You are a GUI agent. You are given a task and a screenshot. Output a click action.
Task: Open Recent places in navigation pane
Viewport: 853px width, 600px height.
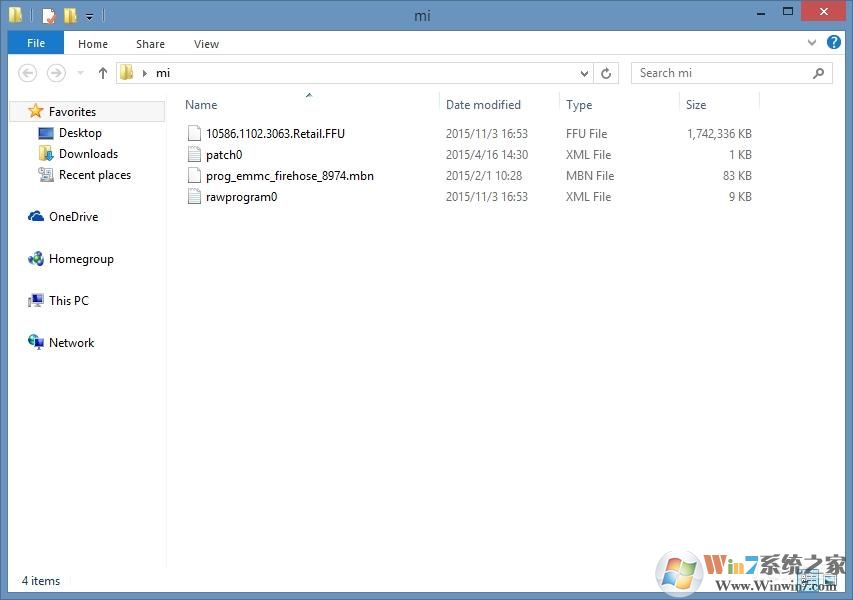pos(95,175)
